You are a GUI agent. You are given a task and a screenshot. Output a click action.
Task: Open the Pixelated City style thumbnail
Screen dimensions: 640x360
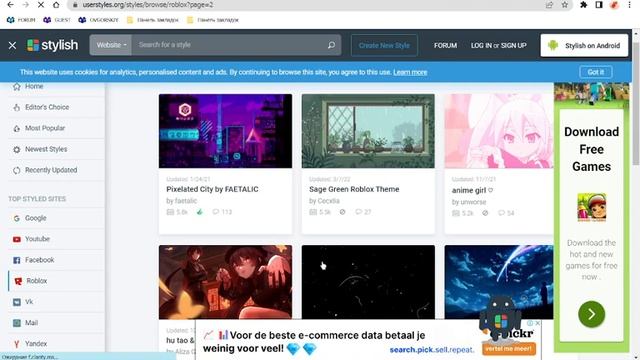coord(225,131)
